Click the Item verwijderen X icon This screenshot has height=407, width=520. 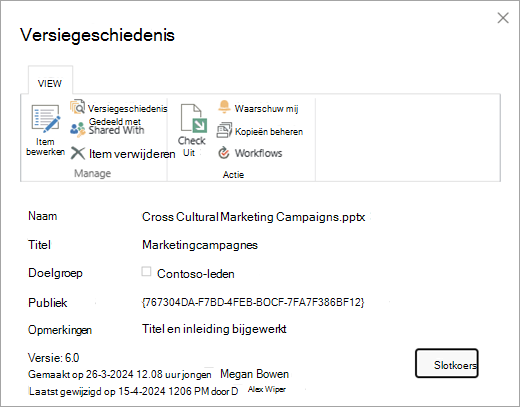click(78, 154)
